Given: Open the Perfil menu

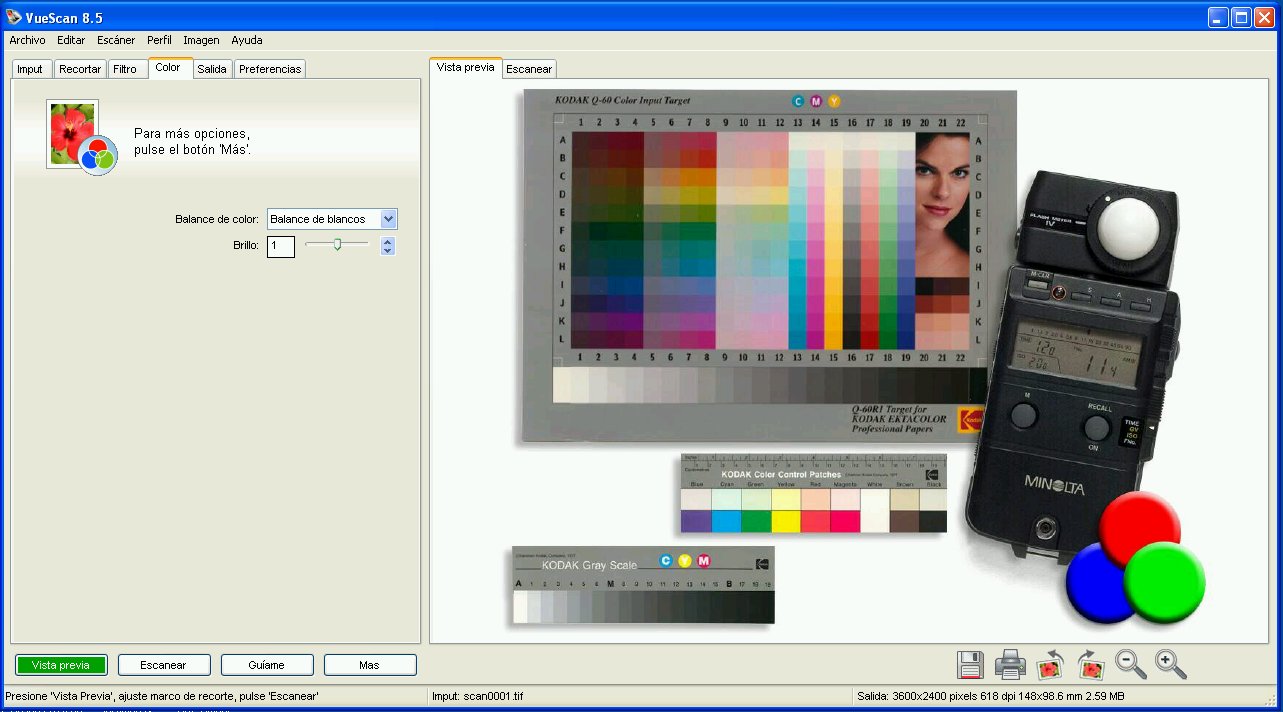Looking at the screenshot, I should (159, 40).
